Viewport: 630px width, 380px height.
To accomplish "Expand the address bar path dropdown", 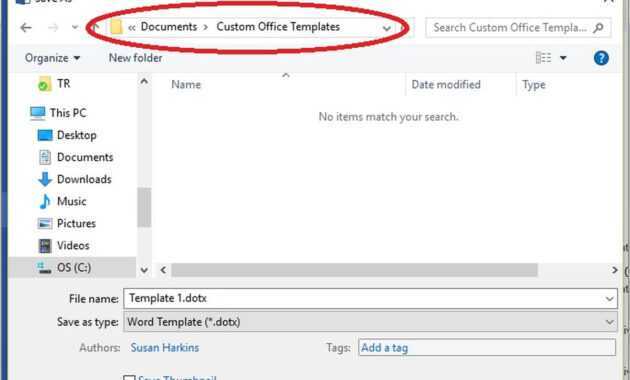I will 387,28.
